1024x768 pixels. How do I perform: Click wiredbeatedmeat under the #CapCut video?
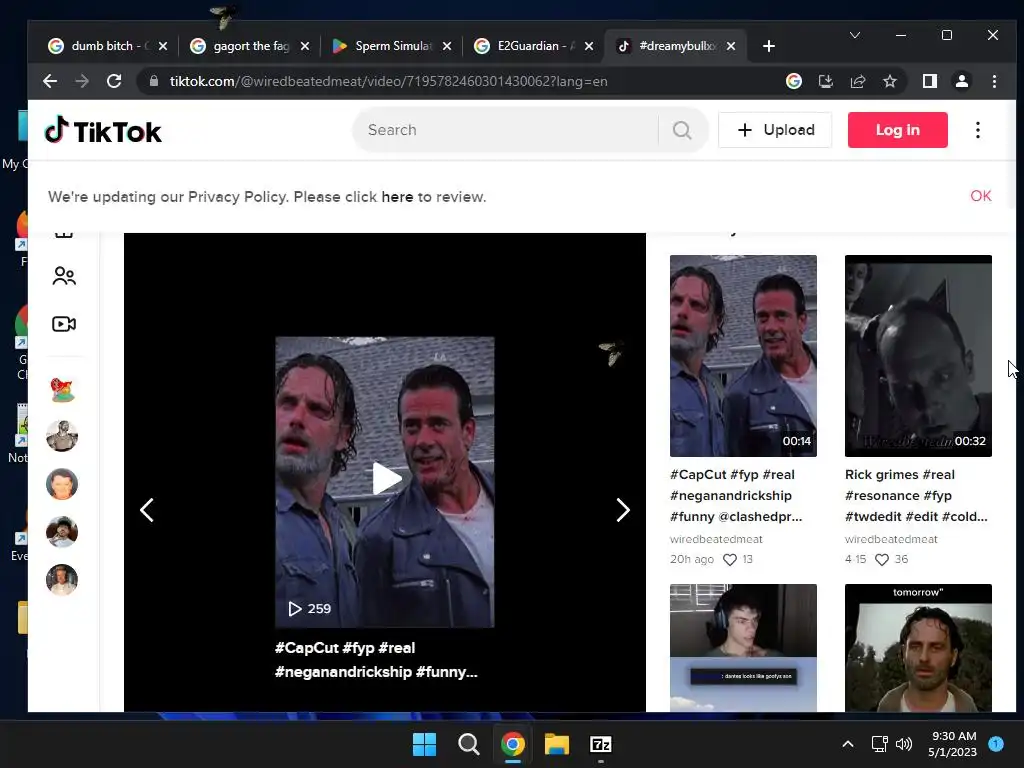click(716, 539)
